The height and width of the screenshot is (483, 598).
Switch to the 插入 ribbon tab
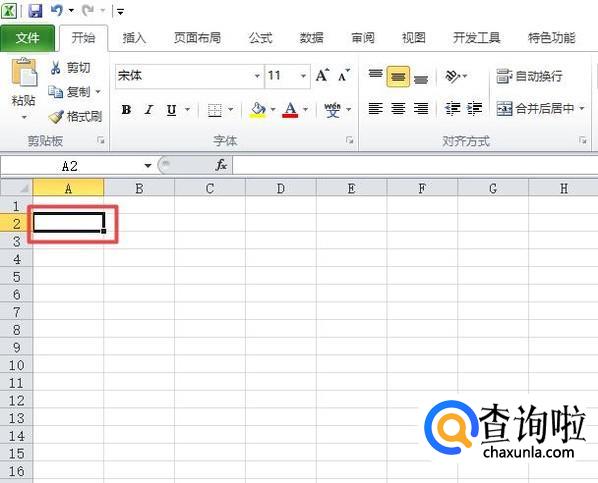pyautogui.click(x=134, y=38)
